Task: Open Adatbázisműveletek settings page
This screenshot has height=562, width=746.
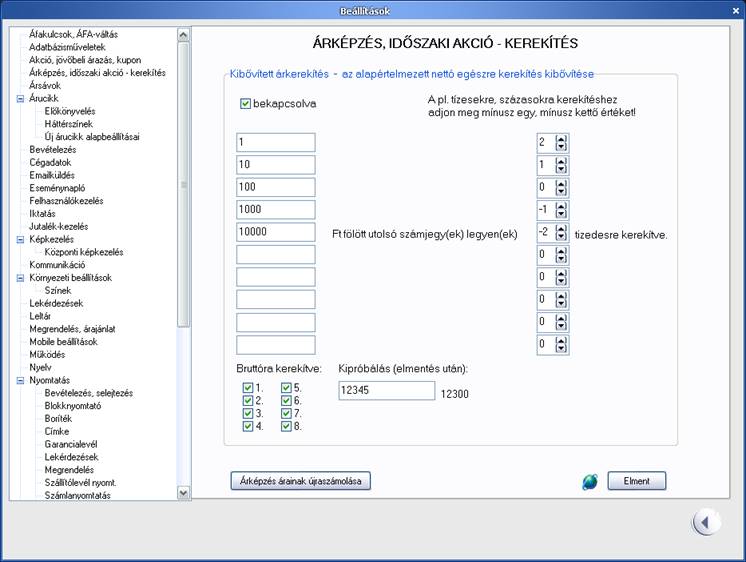Action: point(67,47)
